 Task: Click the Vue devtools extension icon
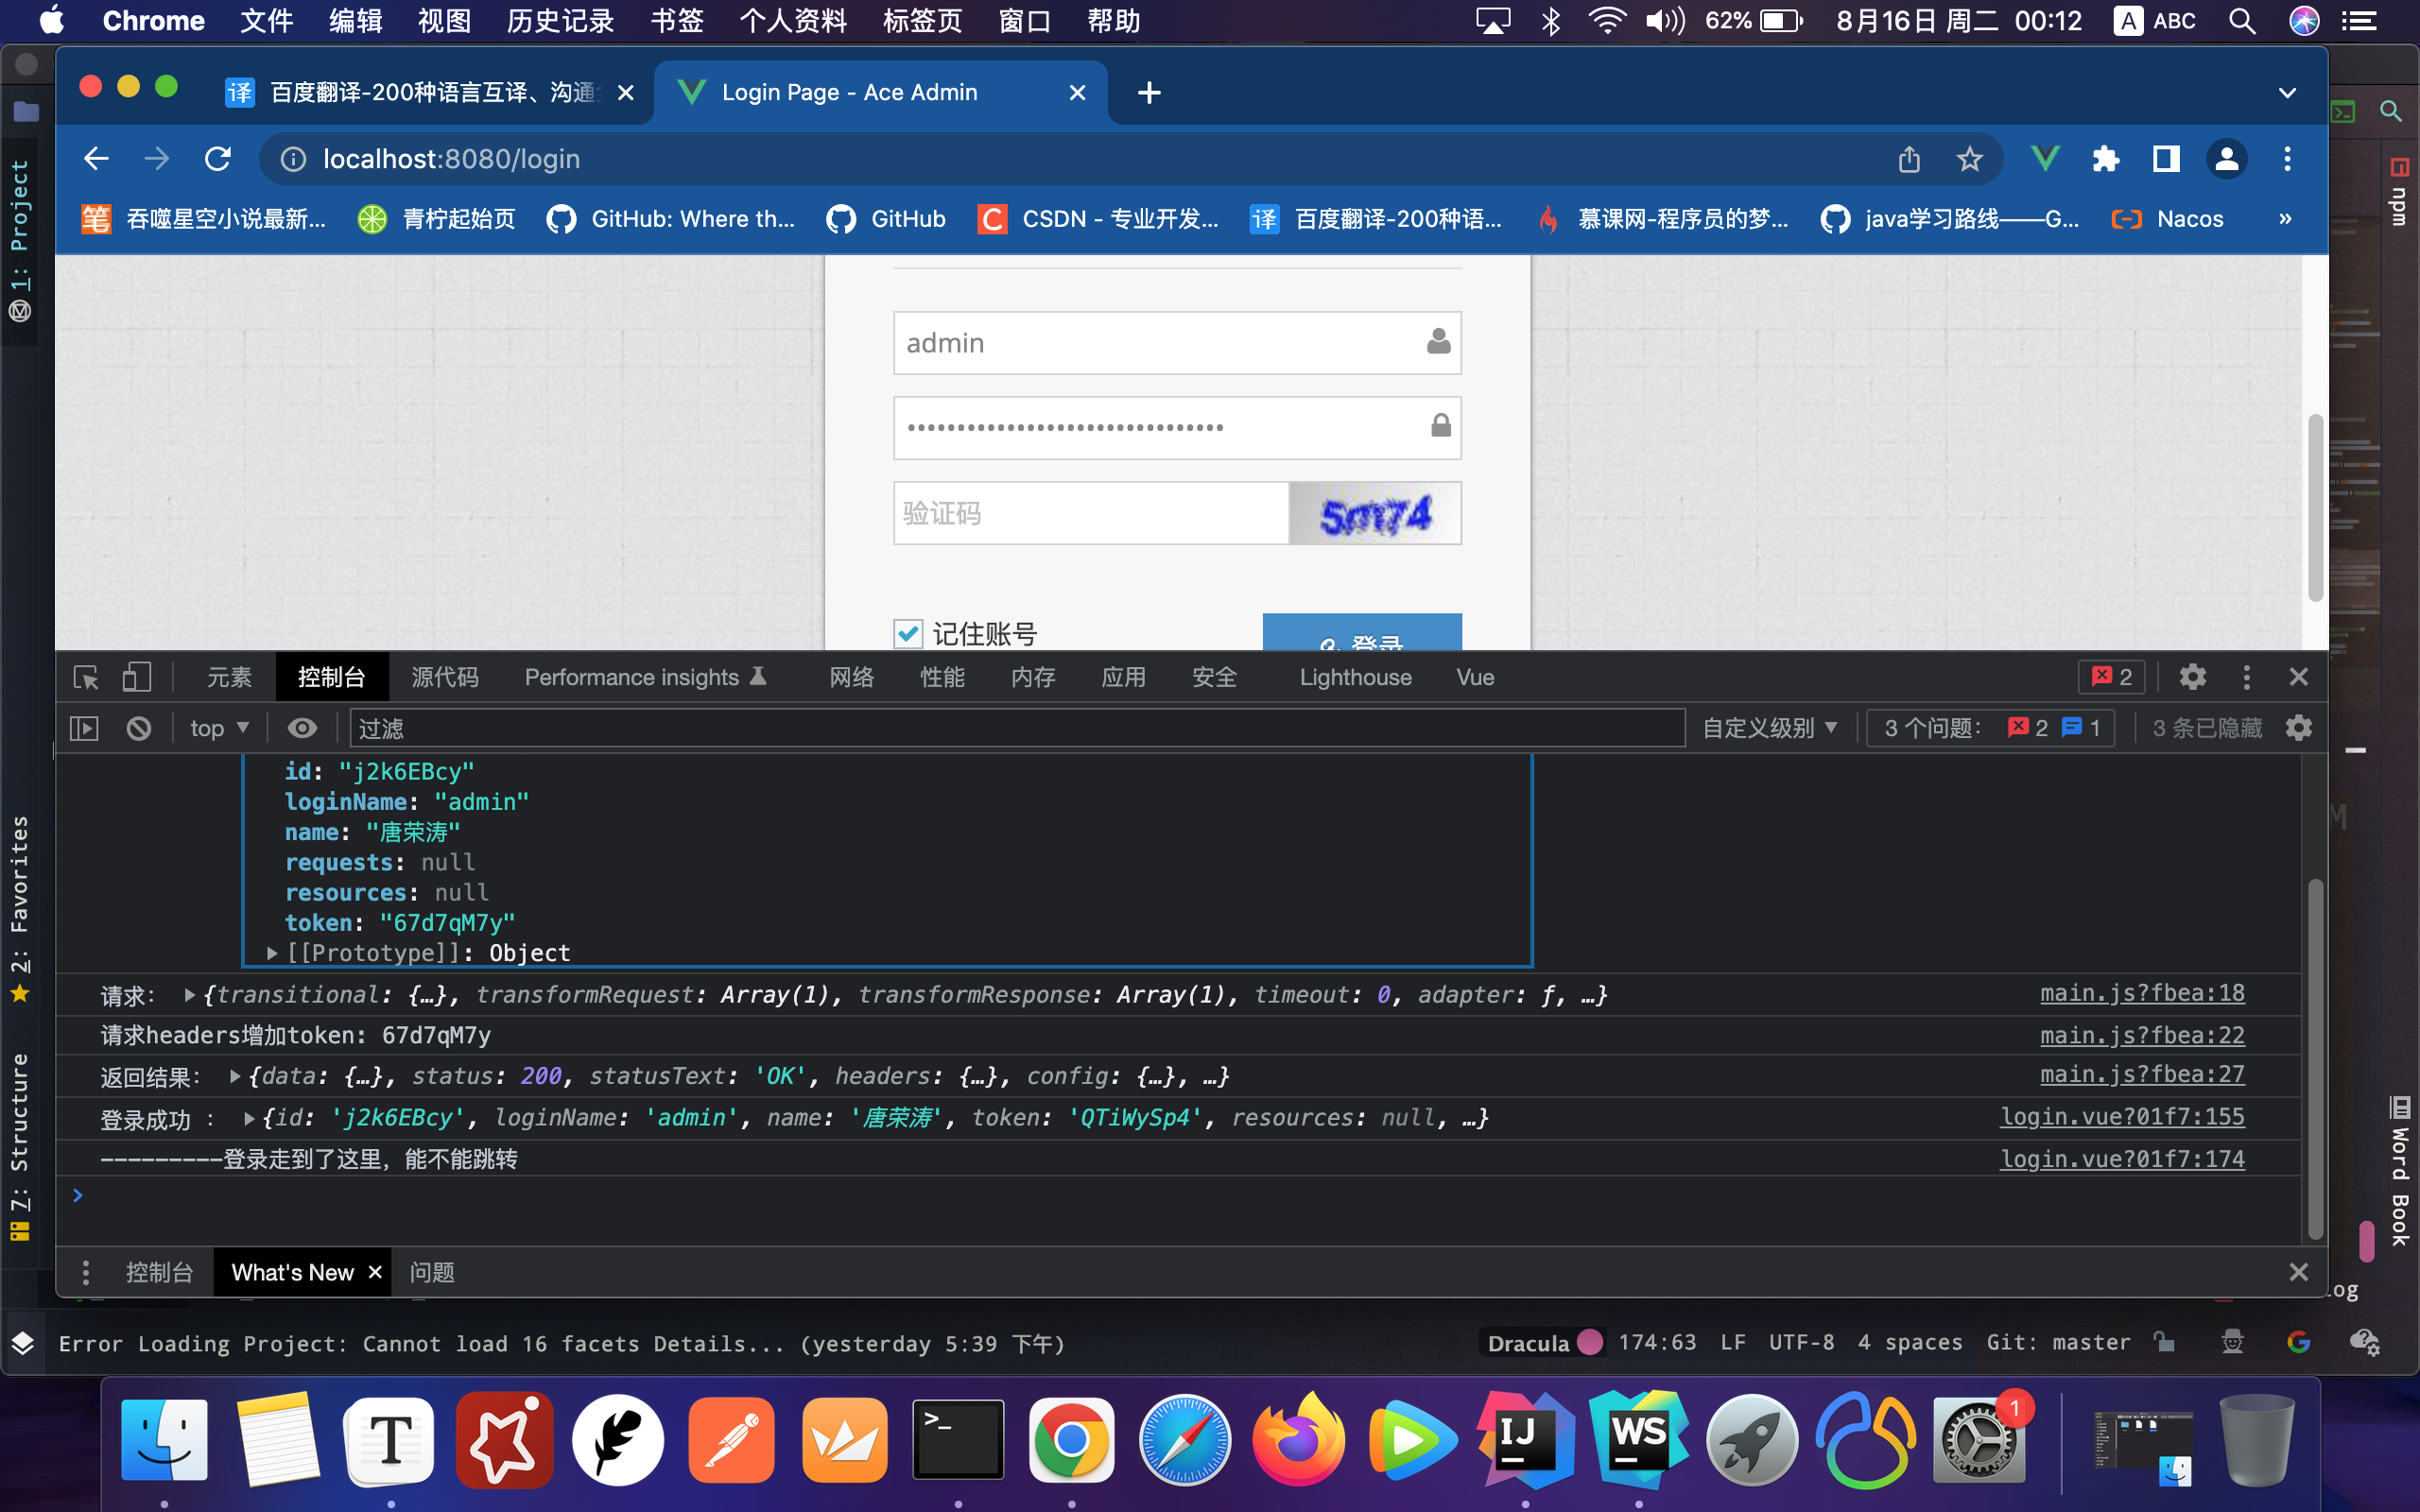tap(2045, 159)
